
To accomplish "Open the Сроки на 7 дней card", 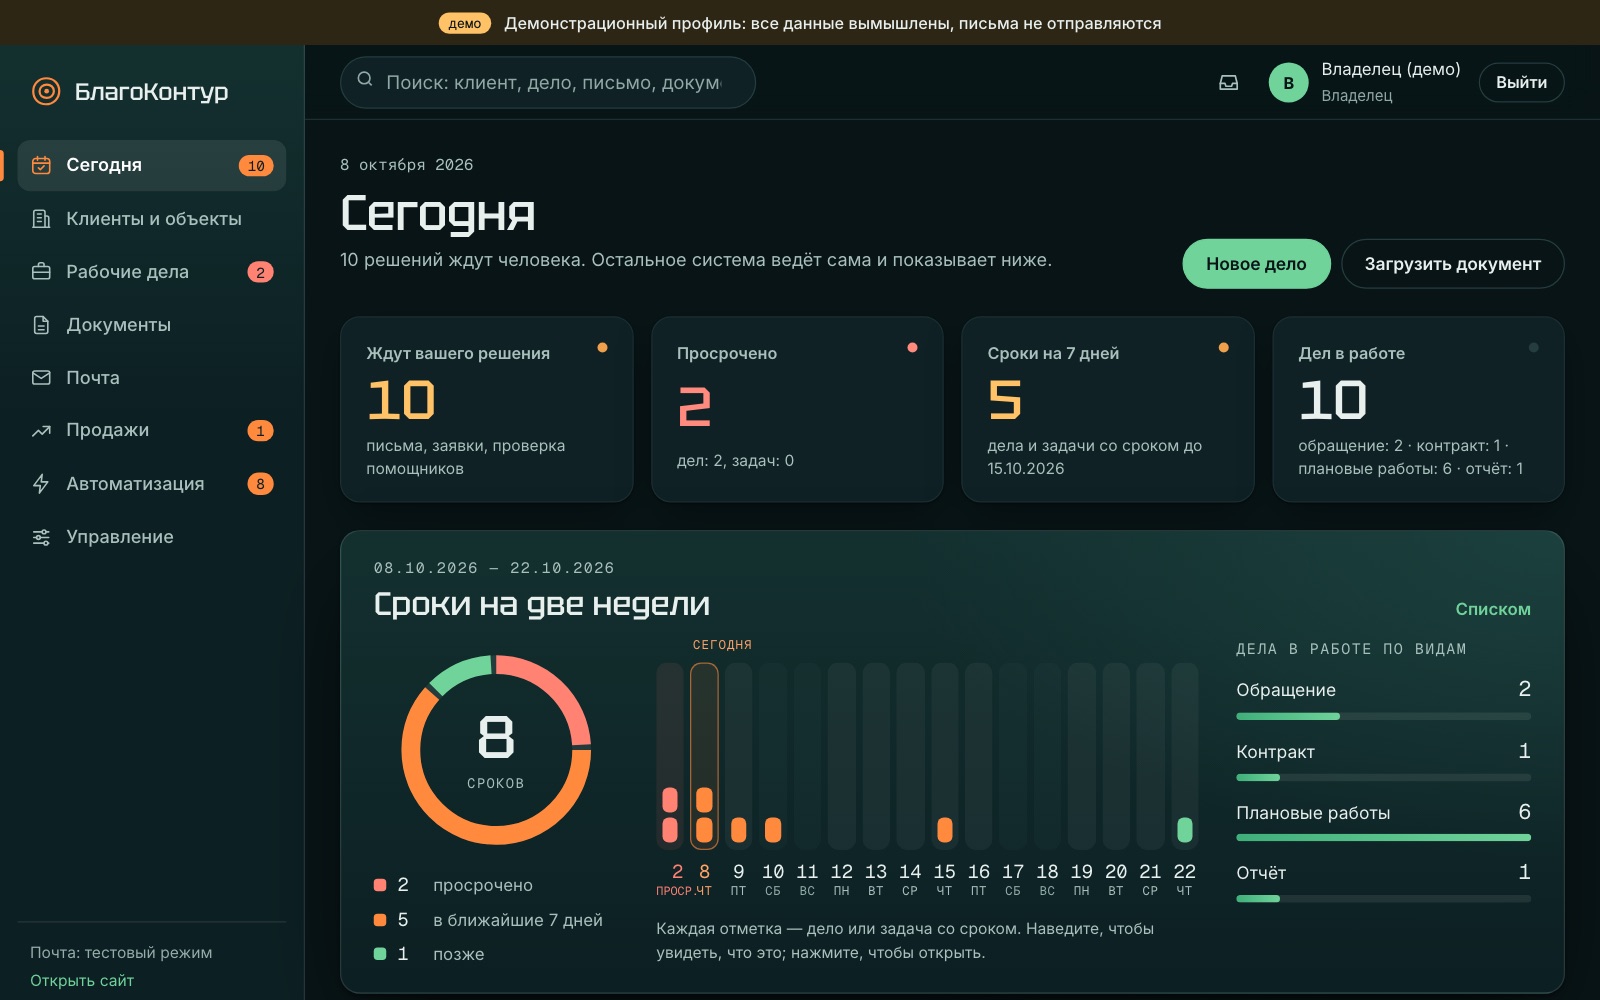I will coord(1107,409).
